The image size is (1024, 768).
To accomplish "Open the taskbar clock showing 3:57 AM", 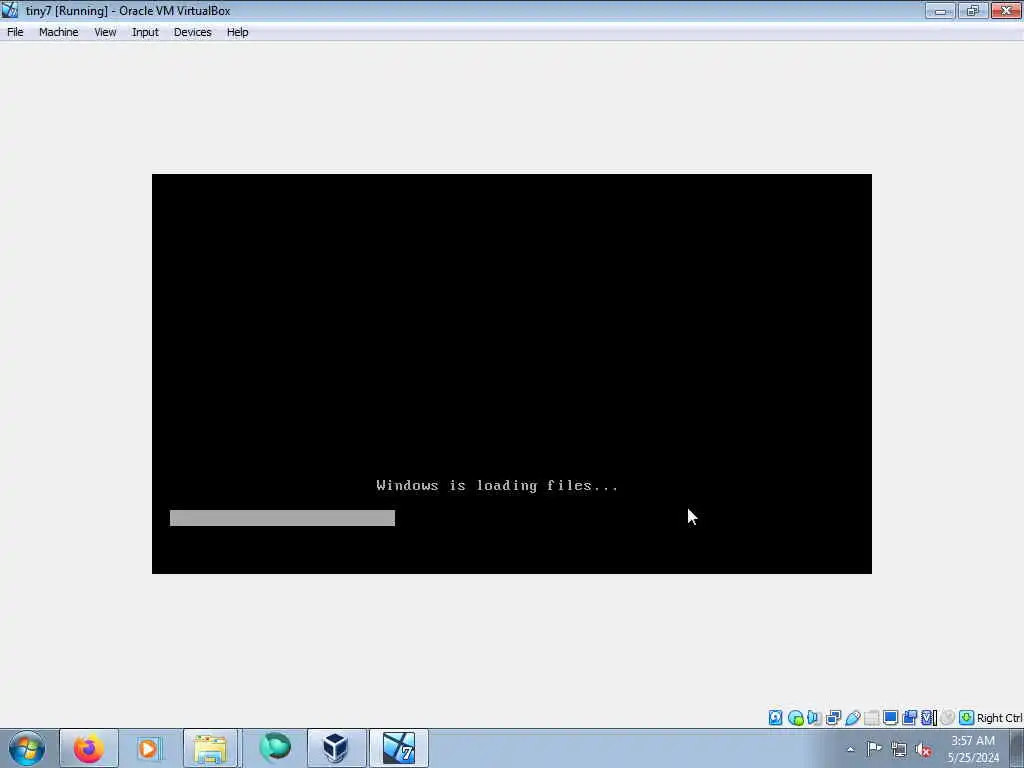I will pos(973,749).
